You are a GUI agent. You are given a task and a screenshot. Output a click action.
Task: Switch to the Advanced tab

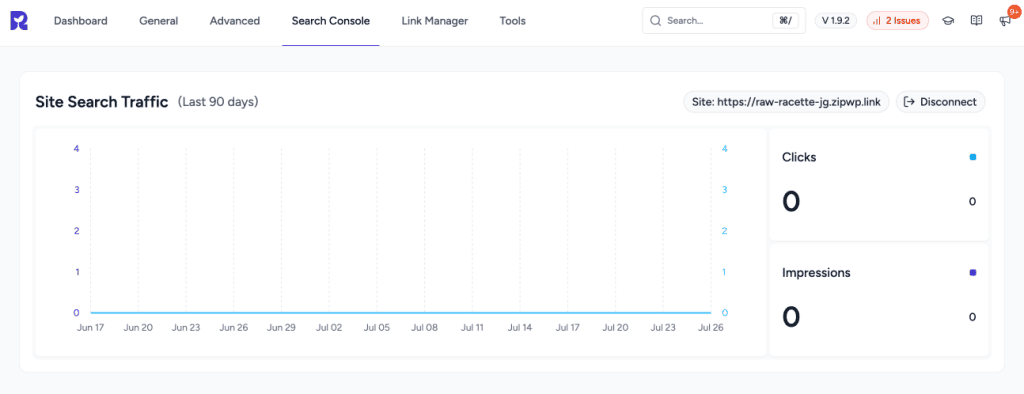click(234, 21)
